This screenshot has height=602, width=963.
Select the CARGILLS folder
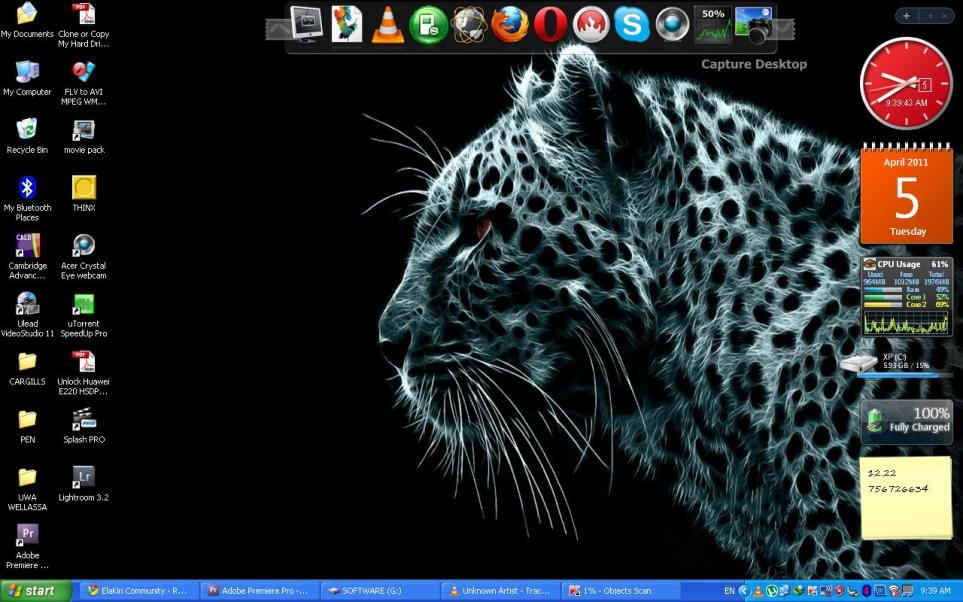pyautogui.click(x=27, y=368)
